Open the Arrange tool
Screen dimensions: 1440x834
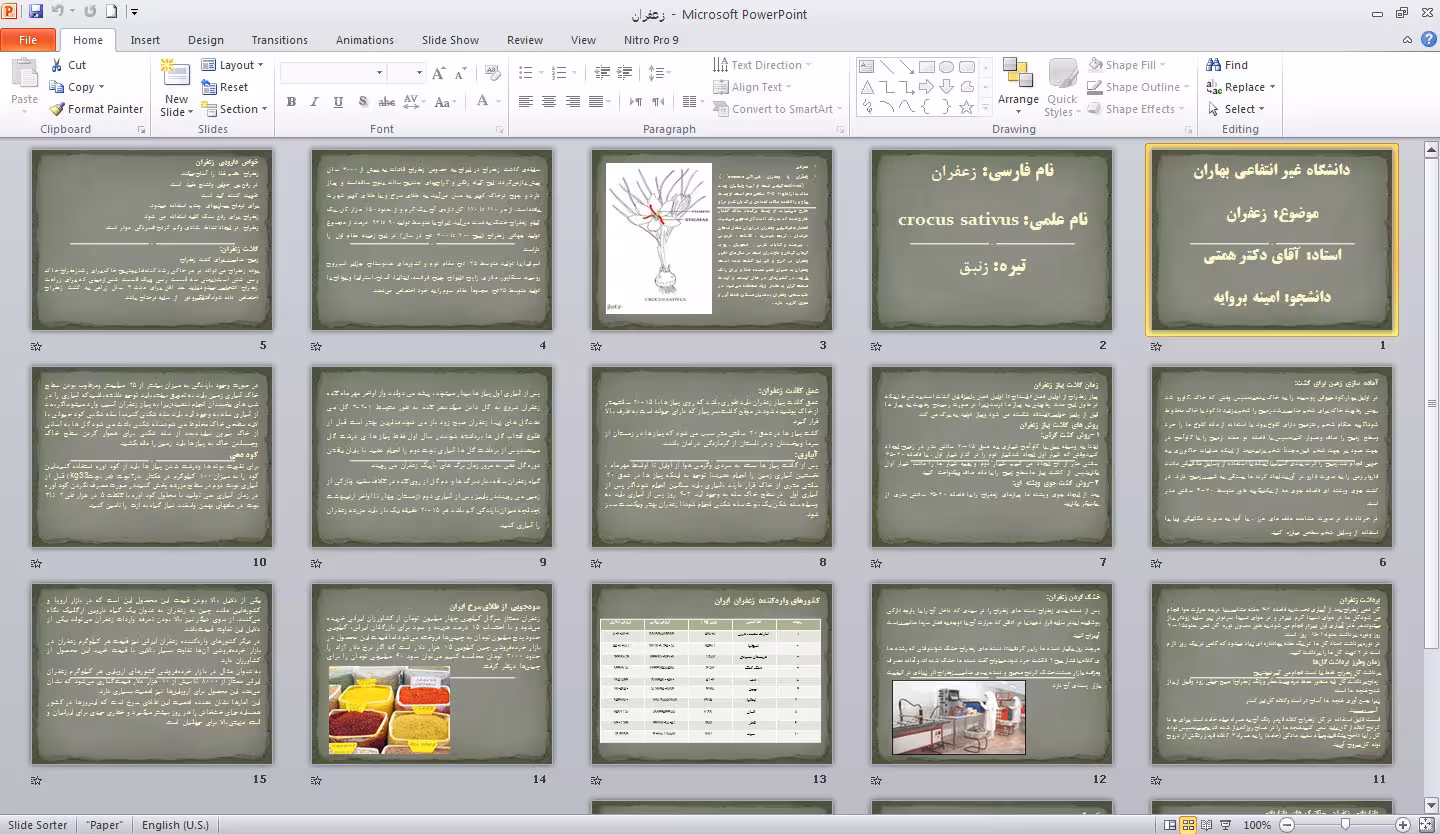point(1018,85)
